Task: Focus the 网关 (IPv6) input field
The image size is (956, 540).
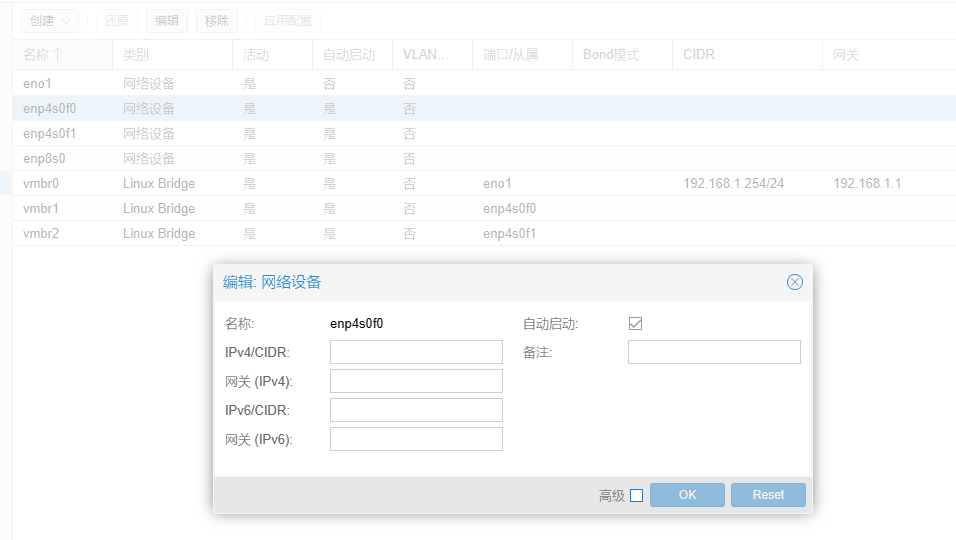Action: pos(416,439)
